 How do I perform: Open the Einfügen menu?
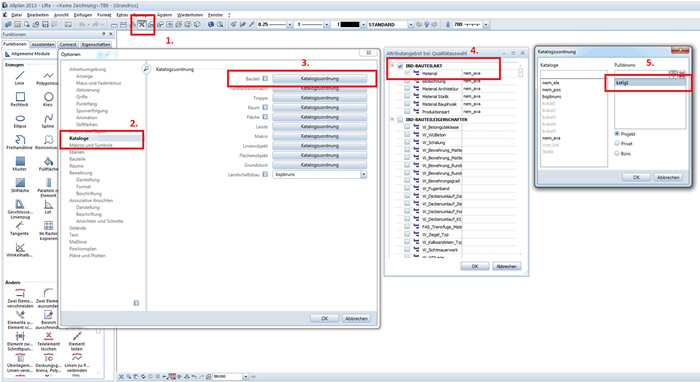83,15
